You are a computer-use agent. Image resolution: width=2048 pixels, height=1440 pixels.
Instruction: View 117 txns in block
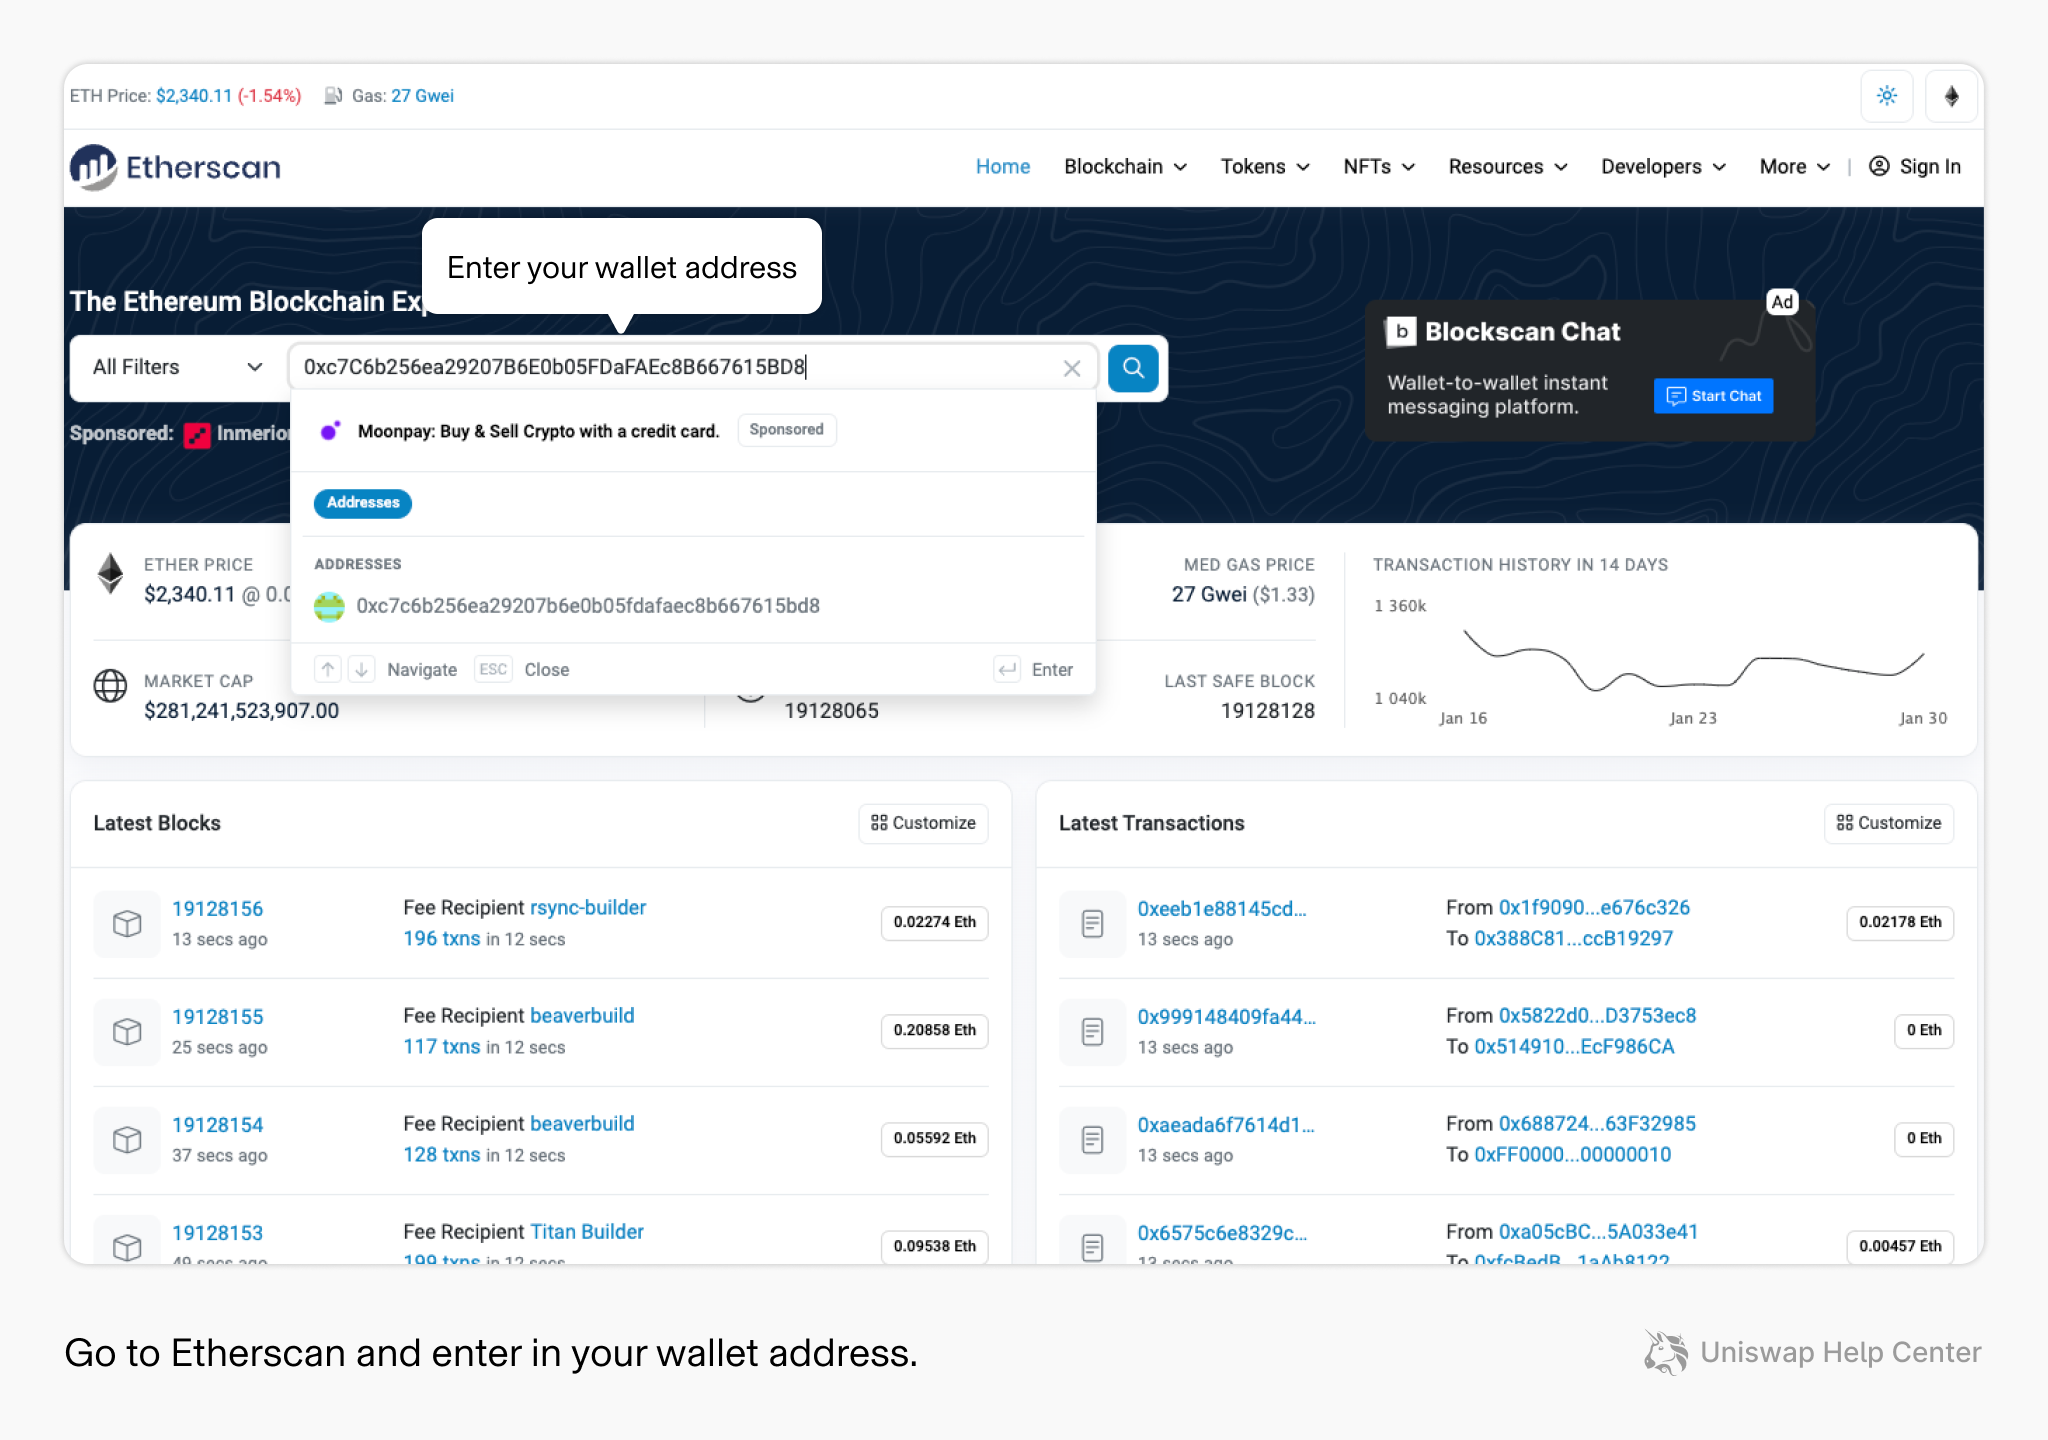coord(442,1047)
